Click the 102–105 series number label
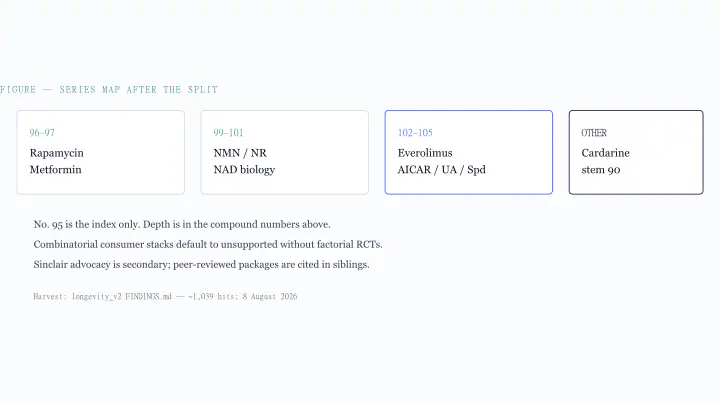The height and width of the screenshot is (405, 720). point(415,133)
